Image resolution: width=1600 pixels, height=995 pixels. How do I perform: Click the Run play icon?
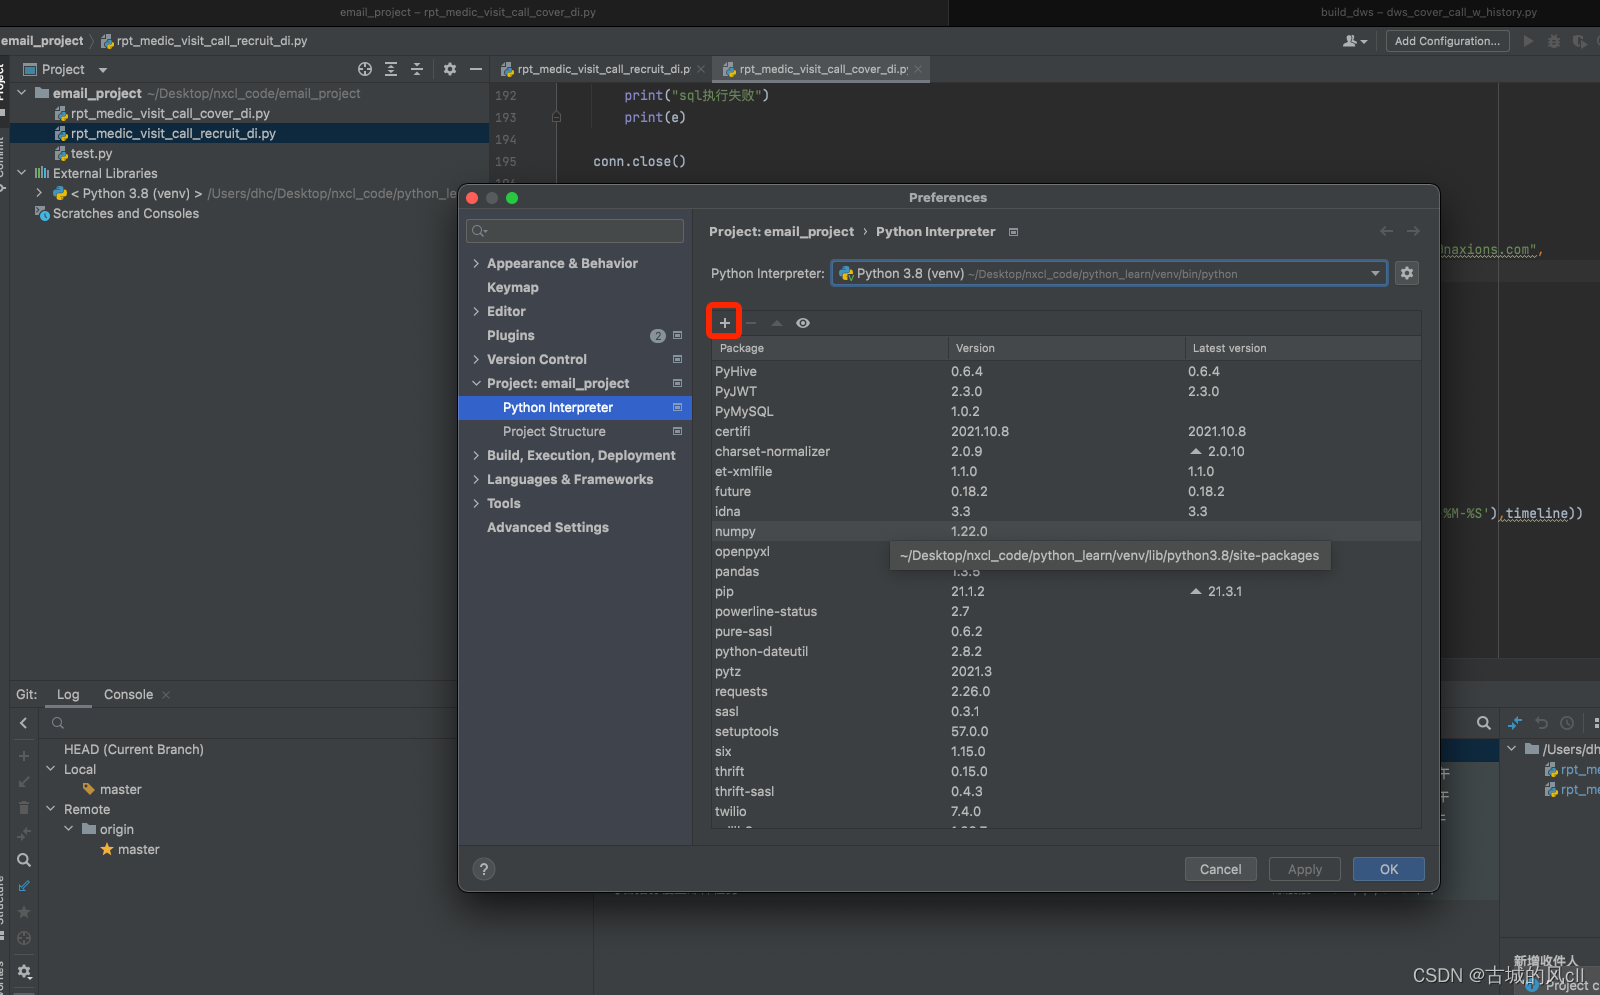(1528, 41)
